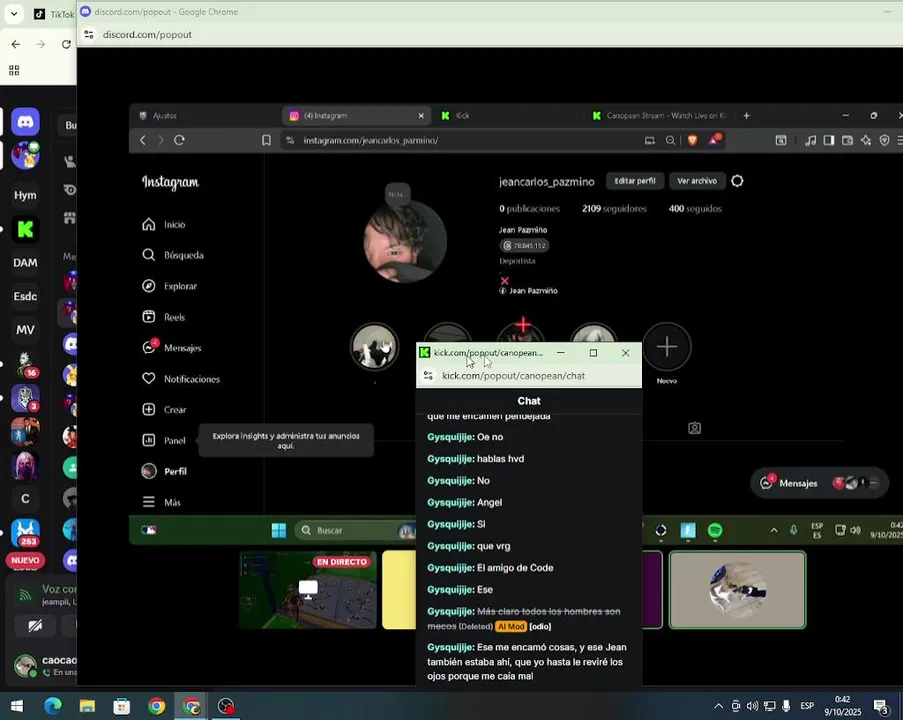
Task: Click the Editar perfil button
Action: (635, 181)
